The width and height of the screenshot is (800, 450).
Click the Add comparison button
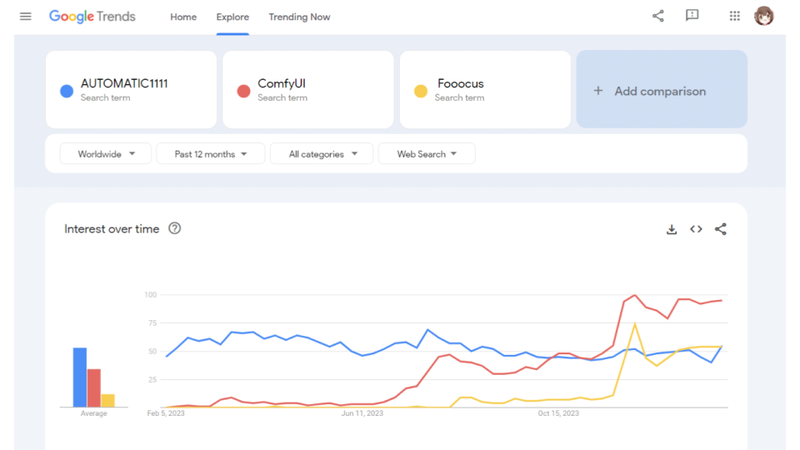pyautogui.click(x=662, y=89)
